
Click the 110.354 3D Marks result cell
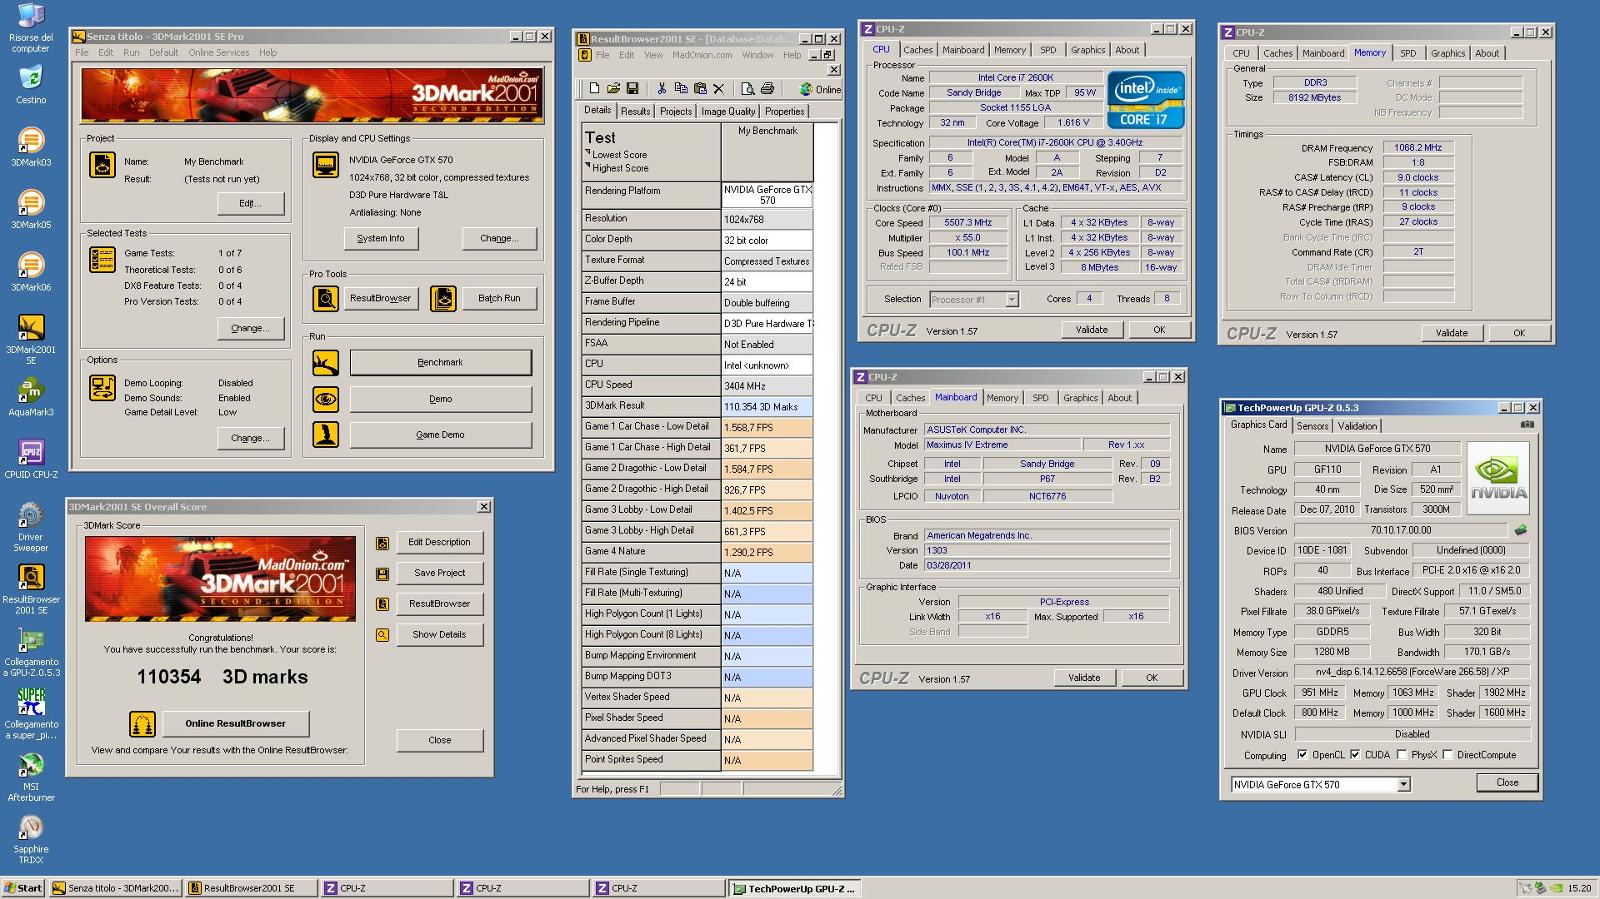tap(767, 406)
